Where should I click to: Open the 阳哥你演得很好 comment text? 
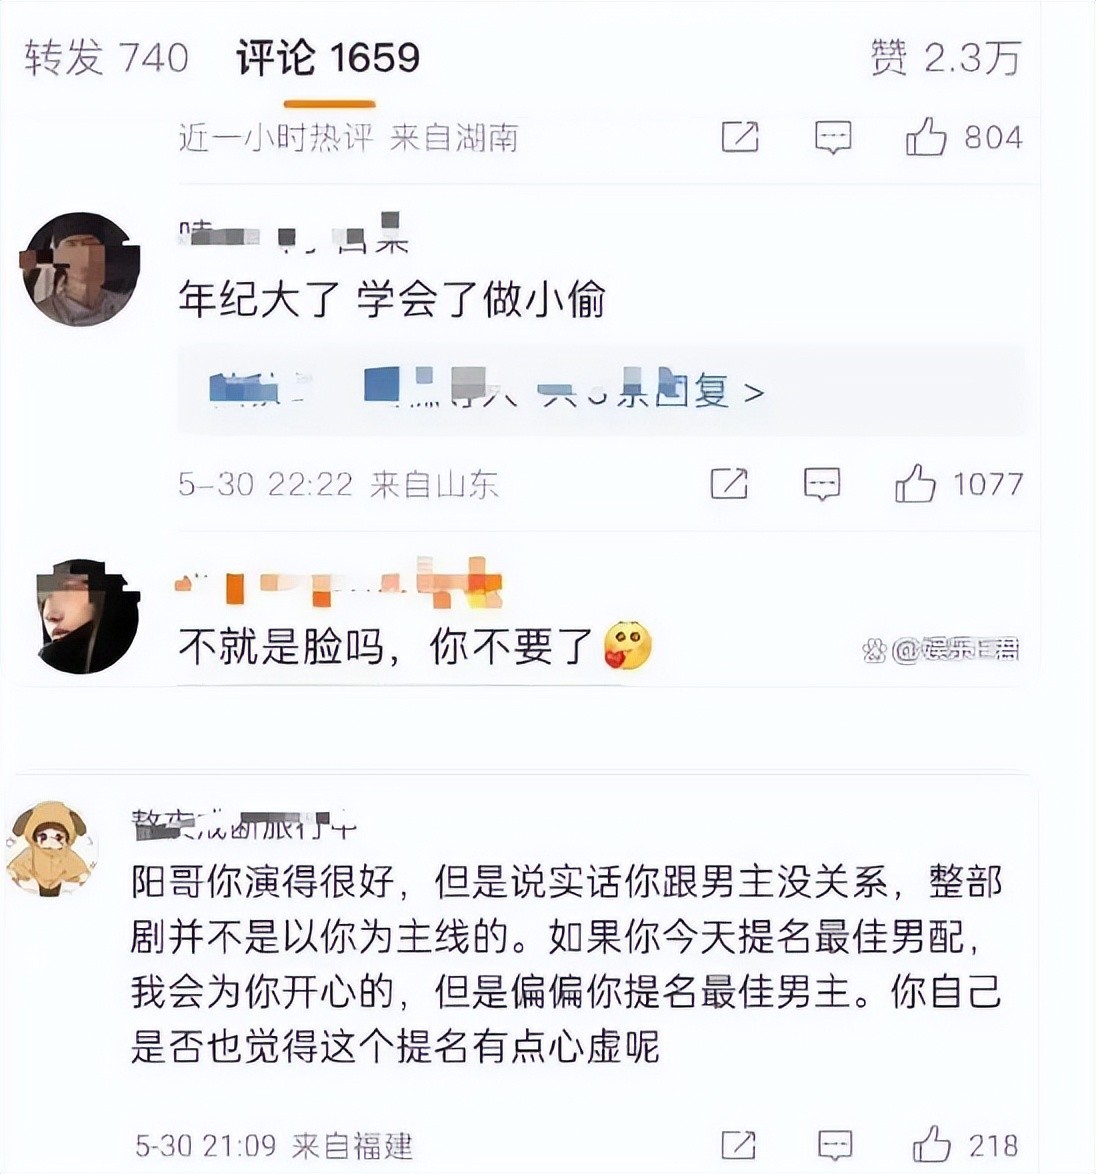click(x=566, y=964)
